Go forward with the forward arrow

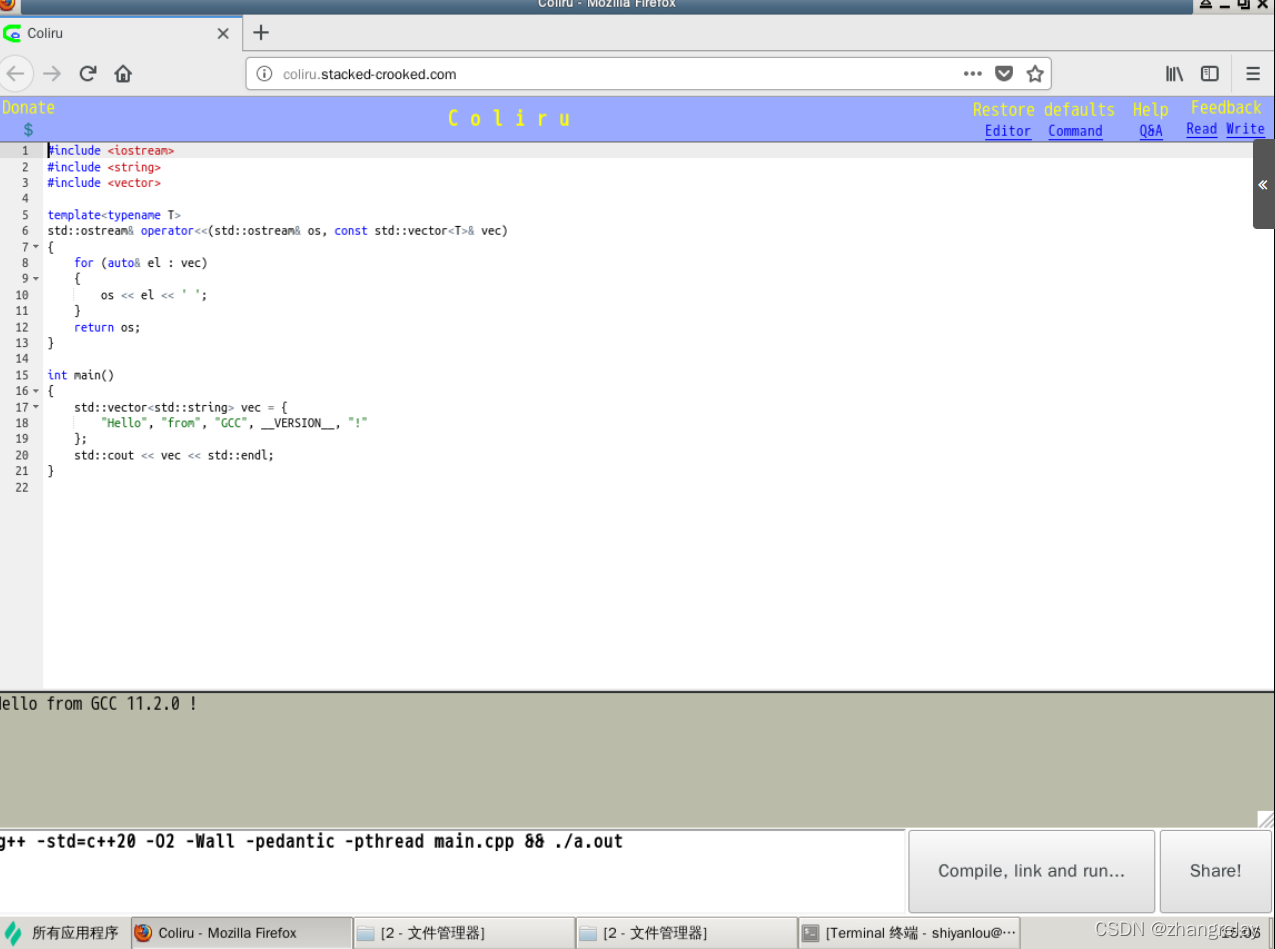tap(52, 73)
